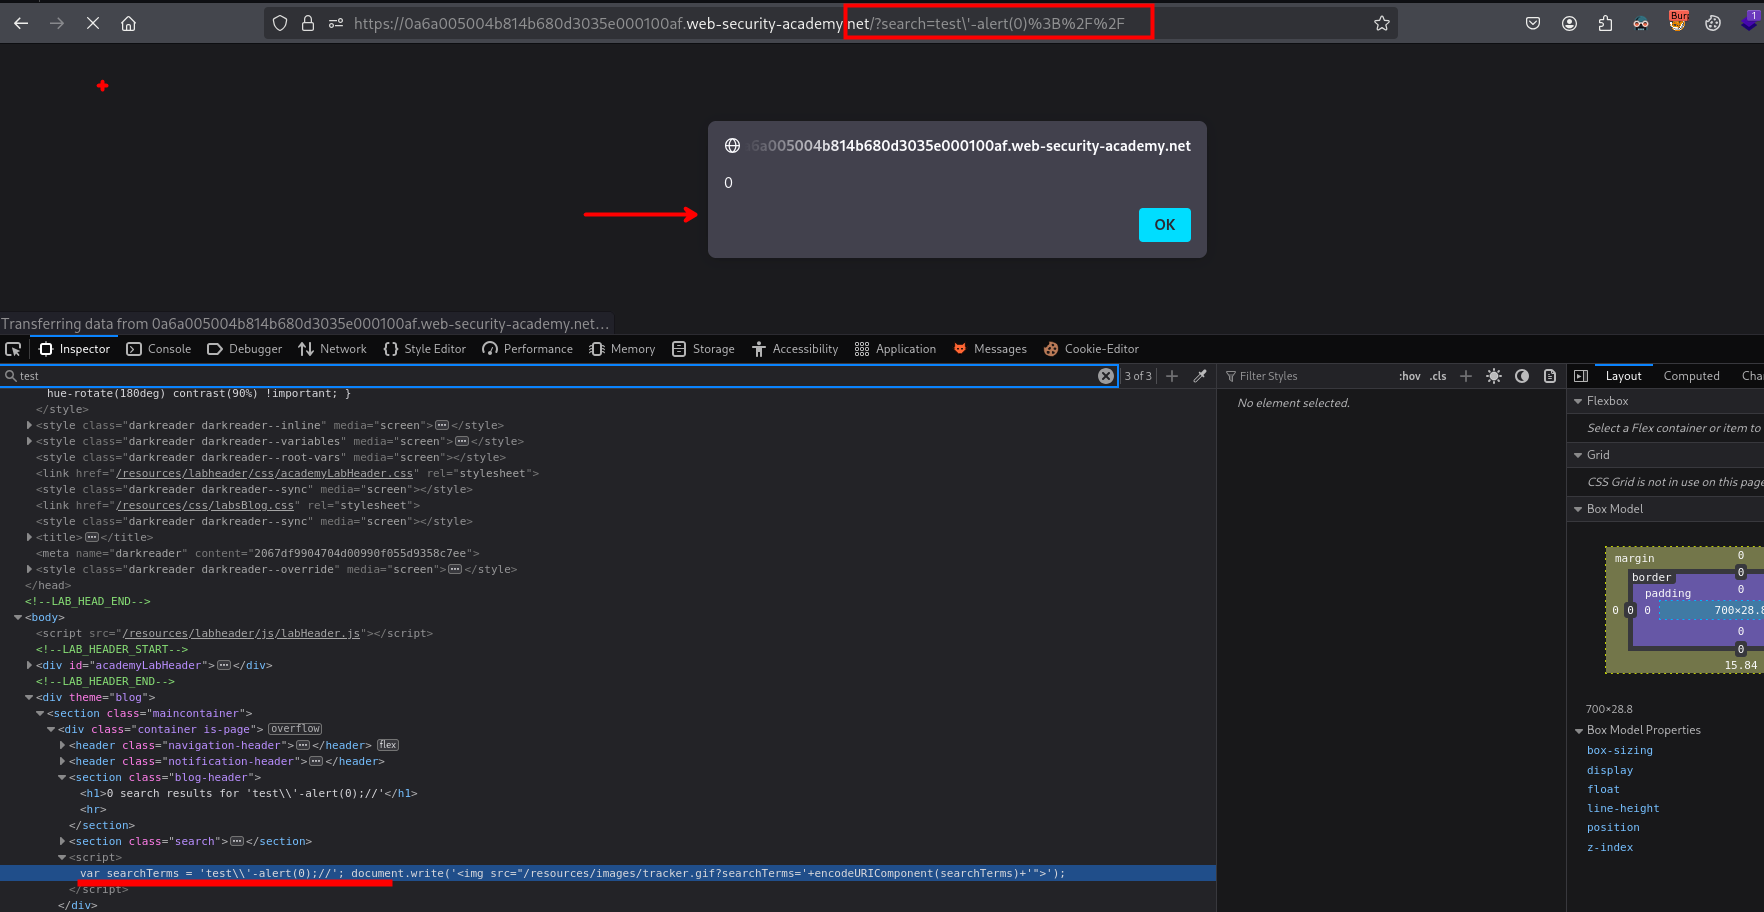Open the Extensions puzzle piece icon

tap(1605, 23)
